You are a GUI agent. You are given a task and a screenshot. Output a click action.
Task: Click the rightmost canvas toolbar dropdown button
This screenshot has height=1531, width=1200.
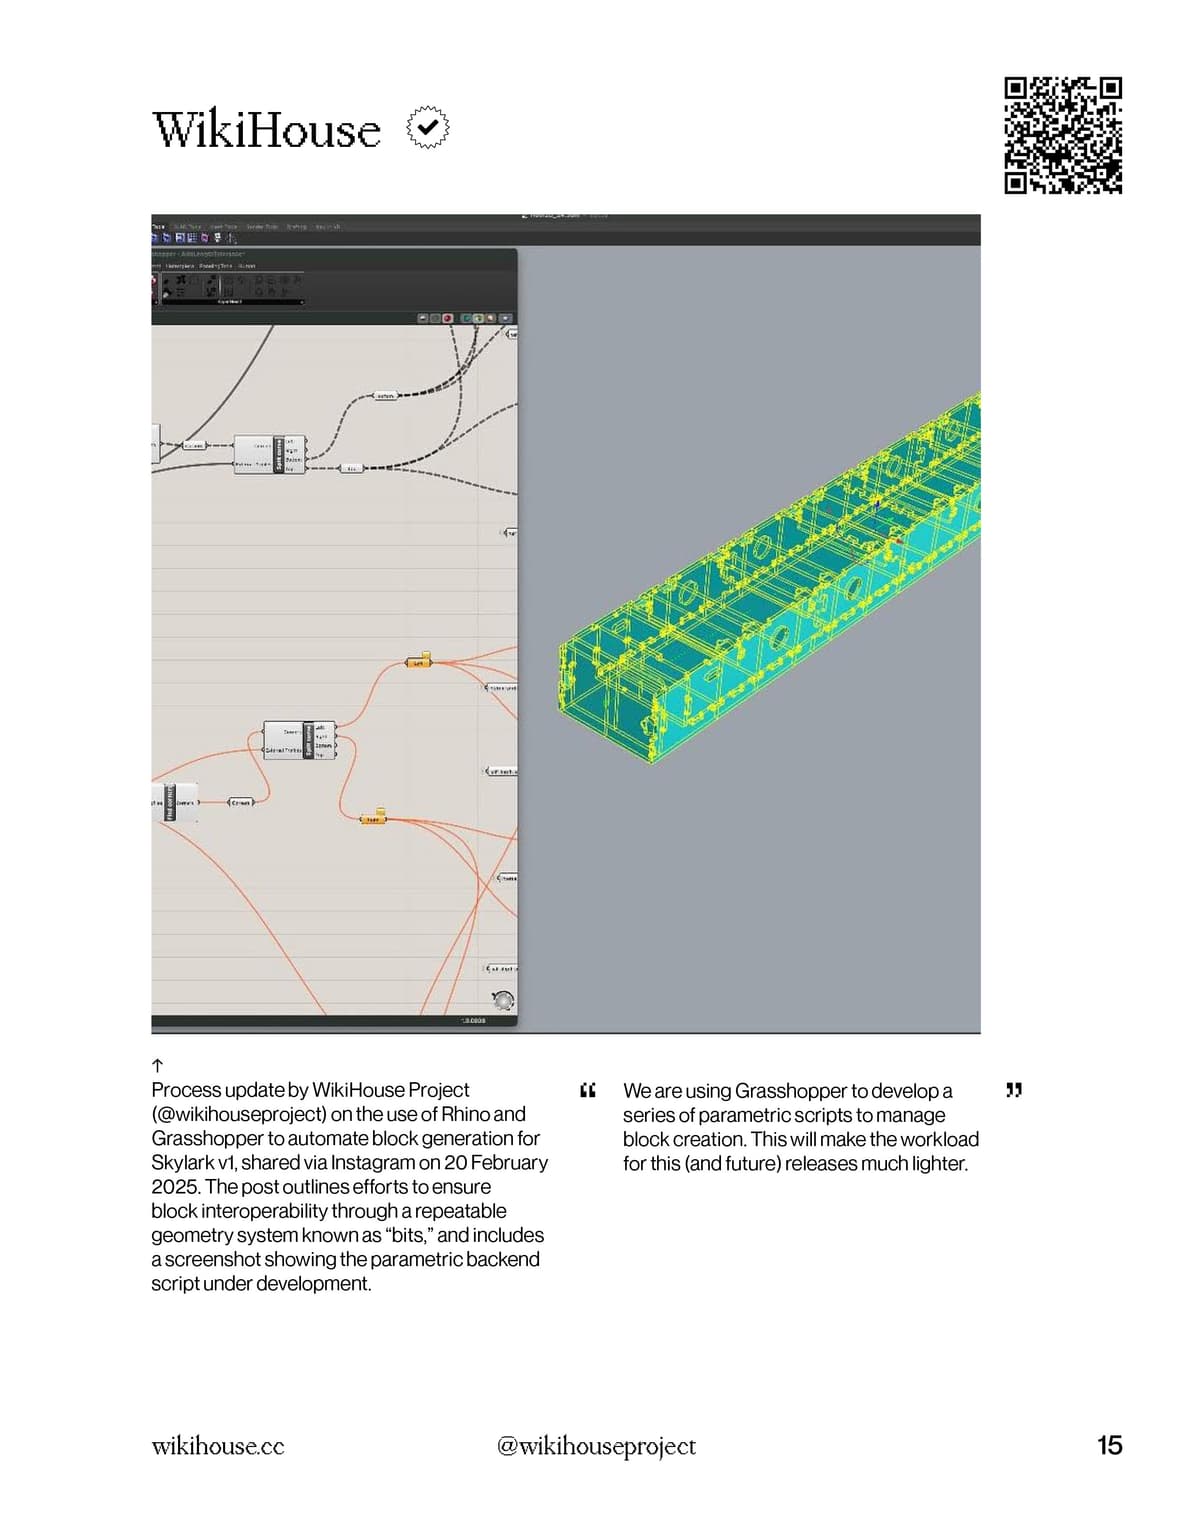pos(506,318)
